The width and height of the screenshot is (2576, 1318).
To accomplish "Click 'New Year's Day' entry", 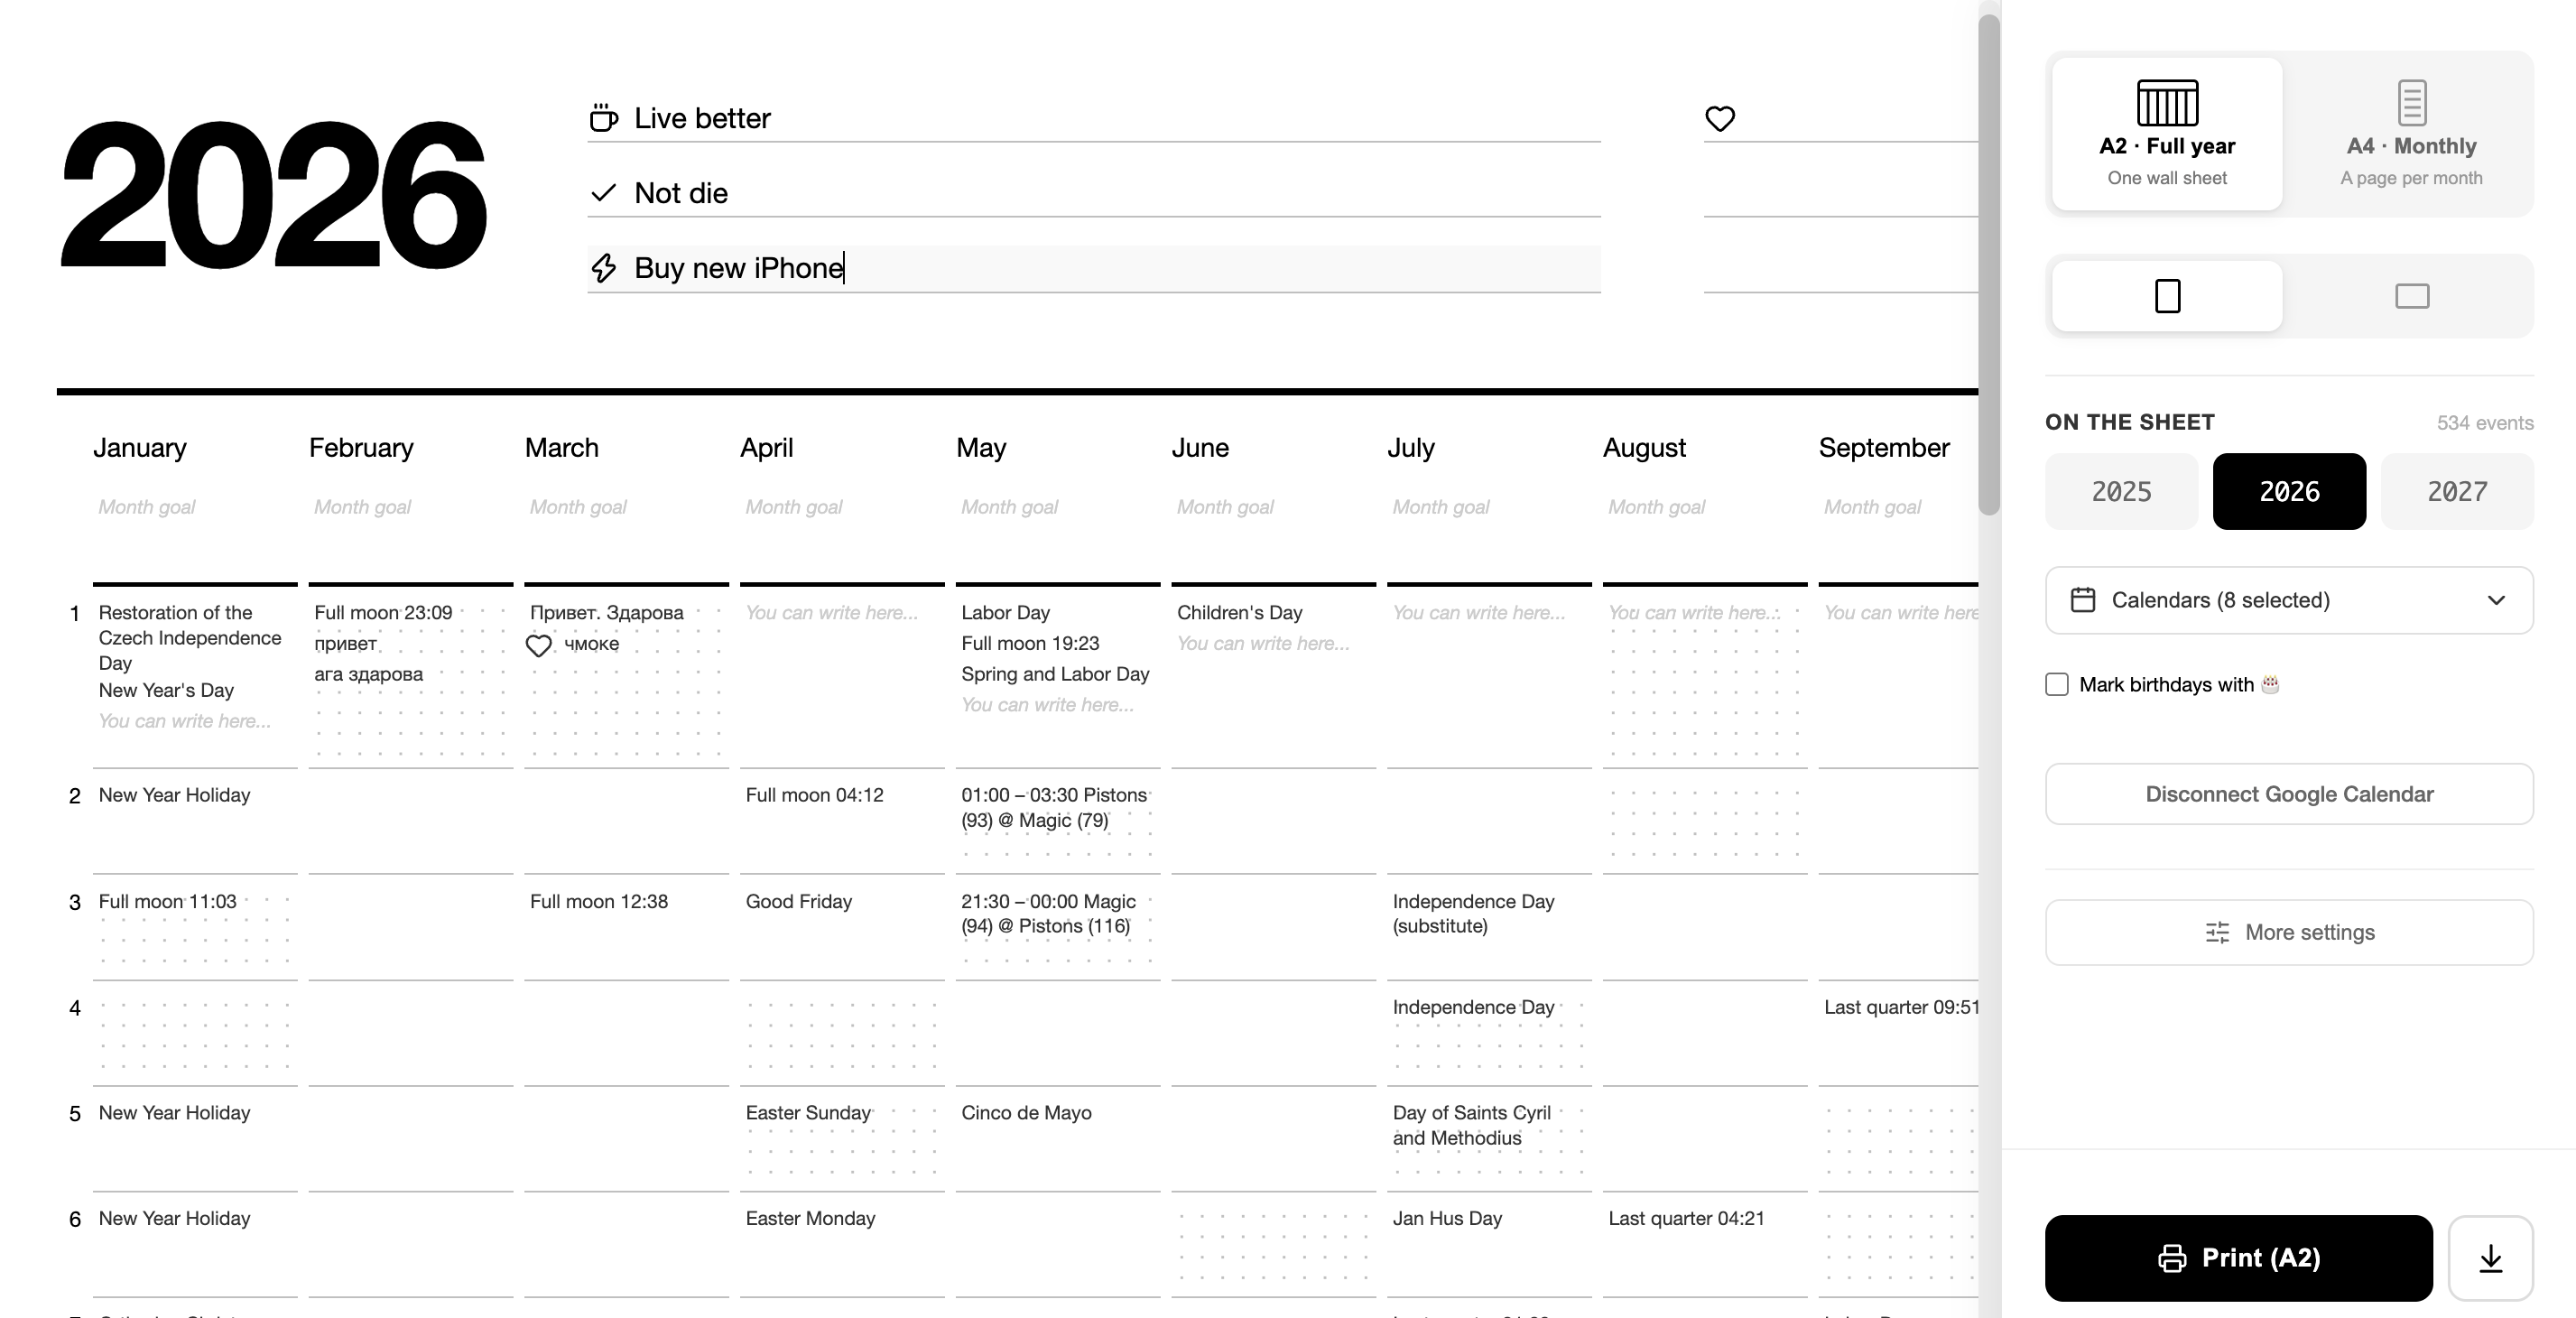I will 166,690.
